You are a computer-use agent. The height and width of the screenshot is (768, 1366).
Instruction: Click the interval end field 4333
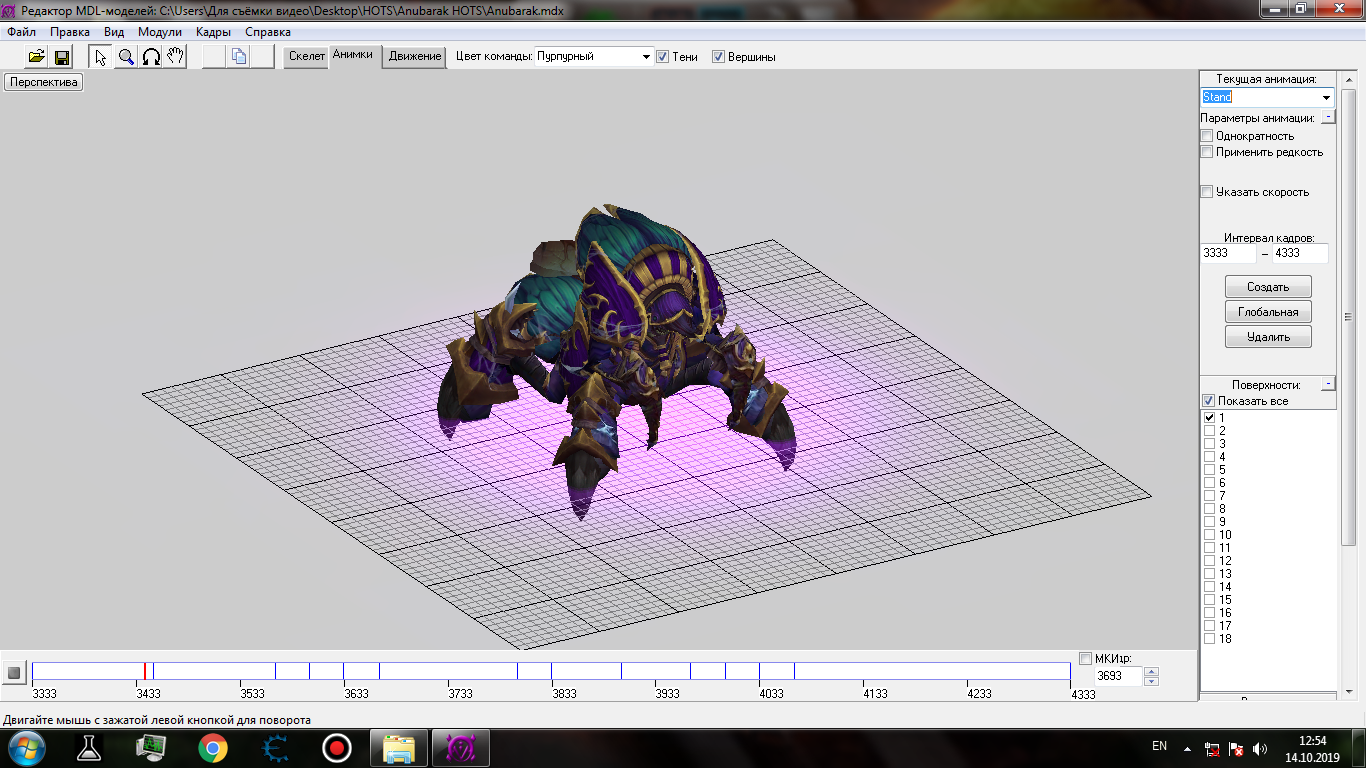tap(1300, 253)
